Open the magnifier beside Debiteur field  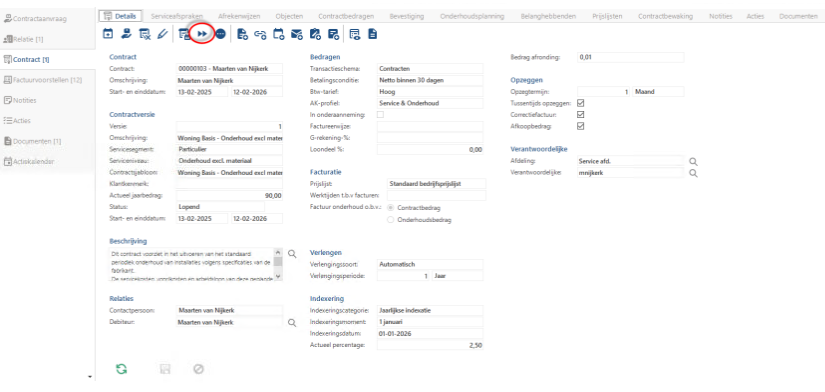[x=293, y=322]
